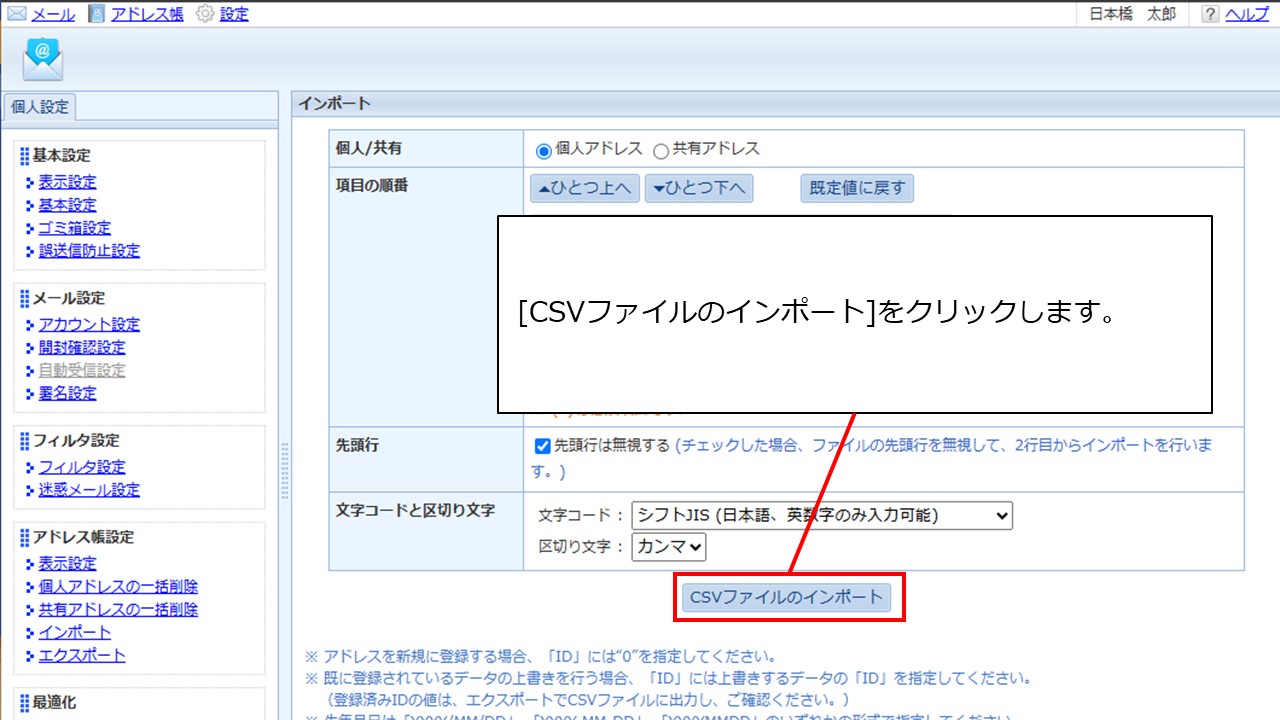1280x720 pixels.
Task: Click the sidebar splitter handle
Action: (285, 471)
